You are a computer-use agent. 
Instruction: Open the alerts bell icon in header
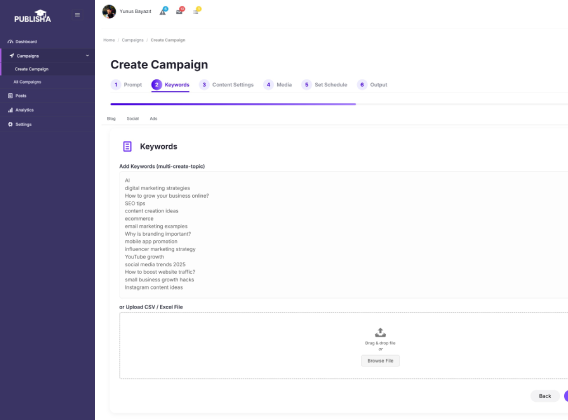163,12
